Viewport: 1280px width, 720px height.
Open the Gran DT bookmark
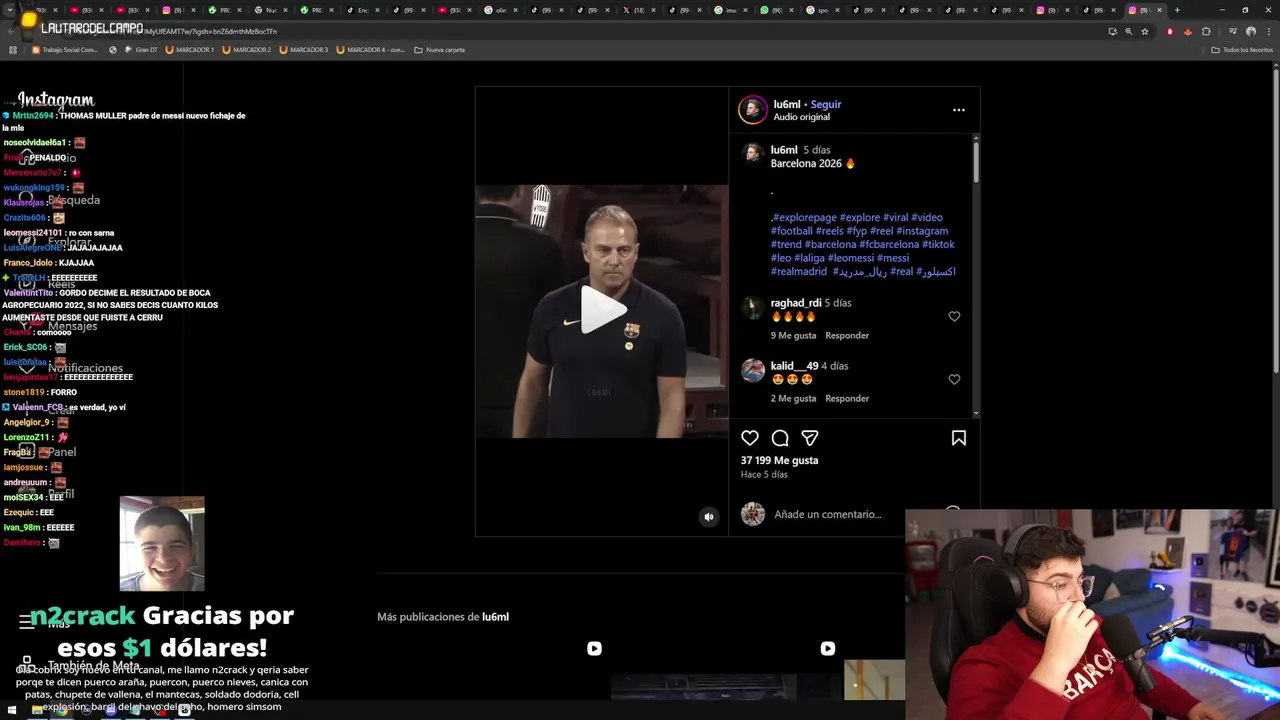click(141, 49)
